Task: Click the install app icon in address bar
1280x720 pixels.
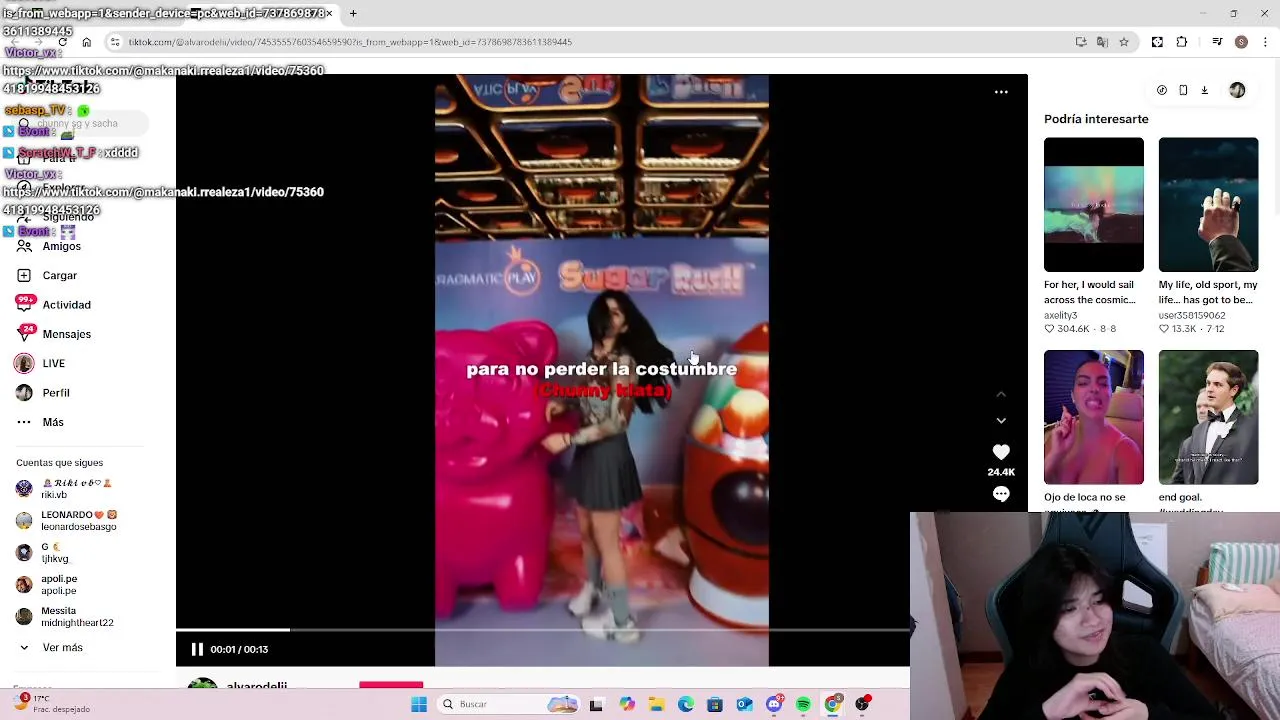Action: 1081,42
